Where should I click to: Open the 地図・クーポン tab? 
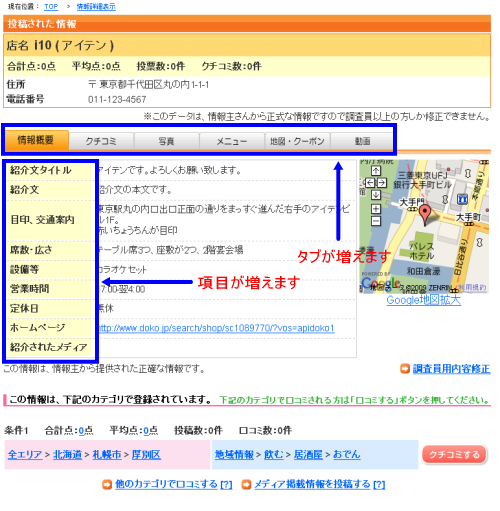pyautogui.click(x=297, y=141)
